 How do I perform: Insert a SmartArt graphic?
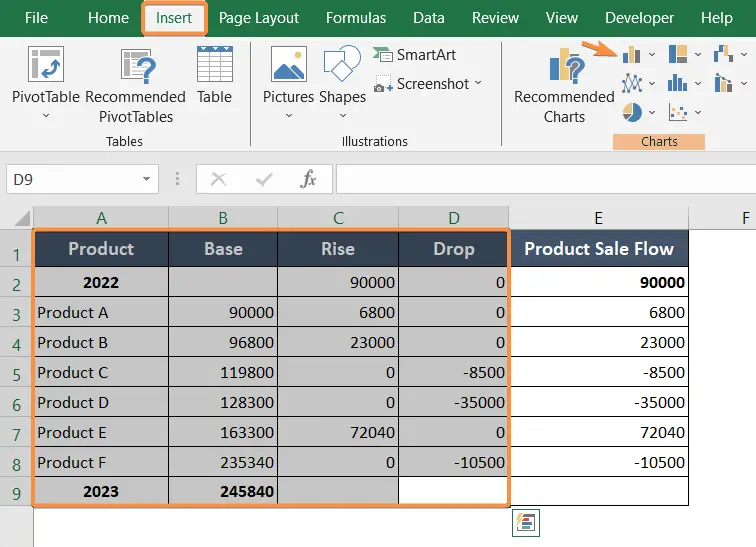[414, 54]
